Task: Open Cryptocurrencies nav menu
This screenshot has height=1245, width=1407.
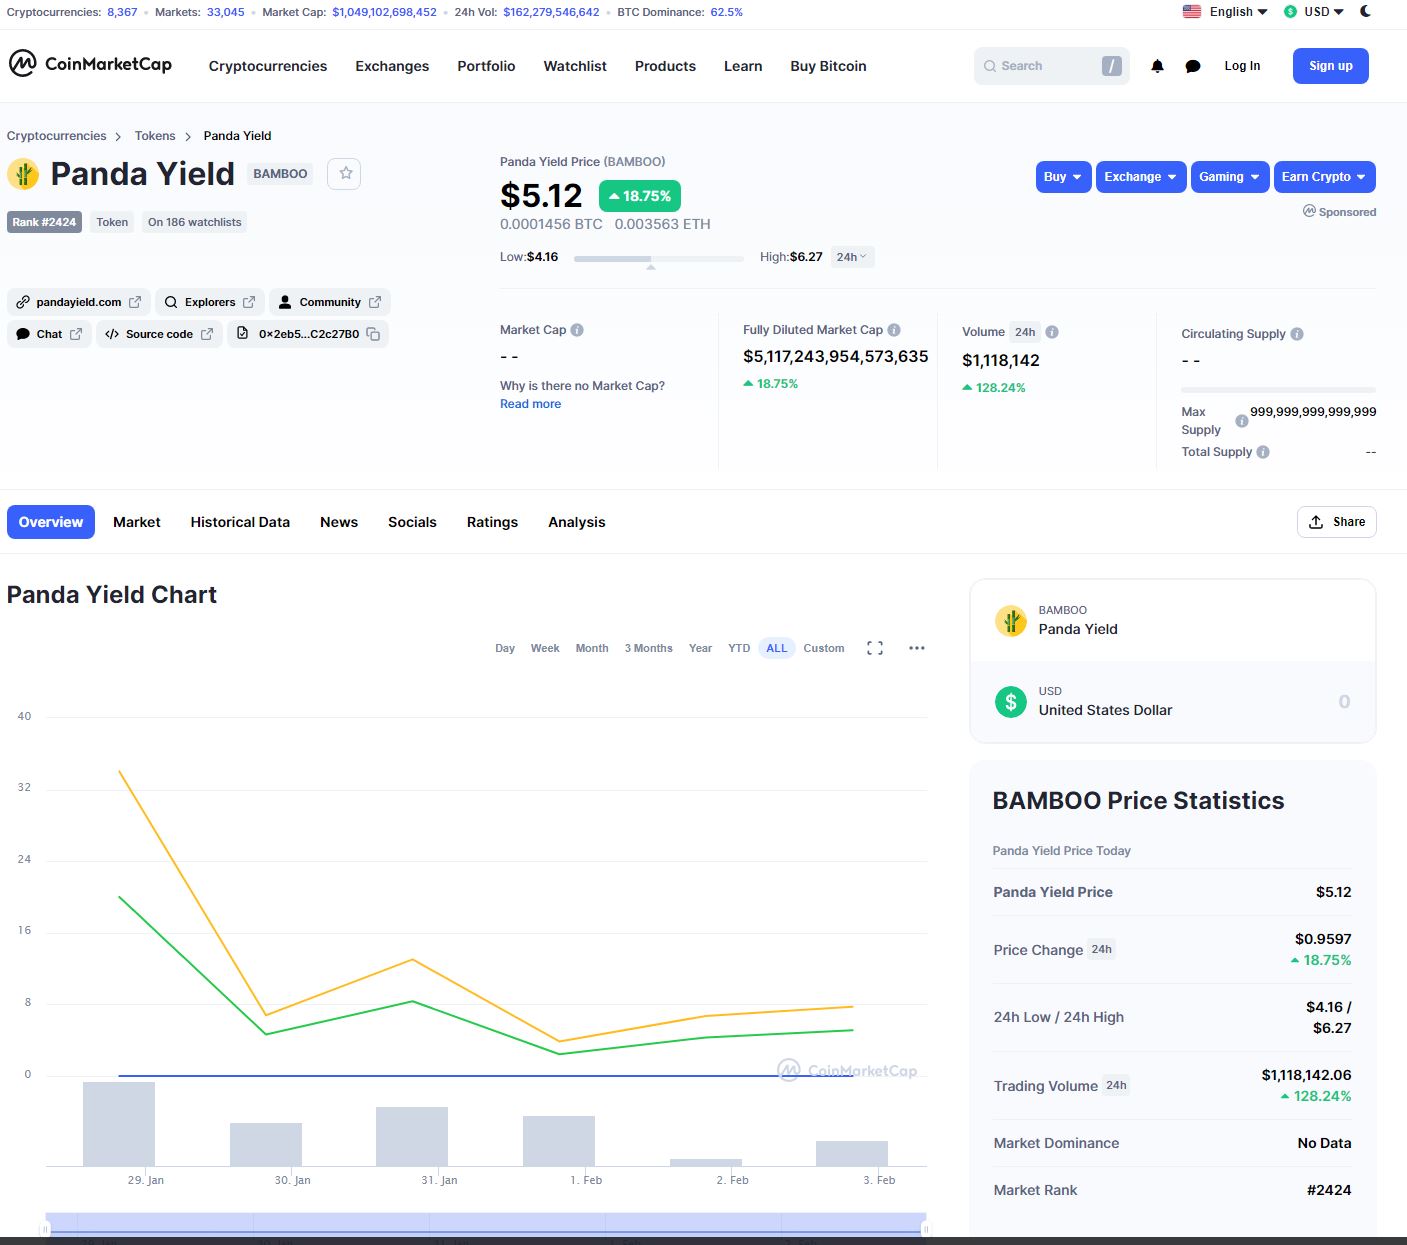Action: (268, 66)
